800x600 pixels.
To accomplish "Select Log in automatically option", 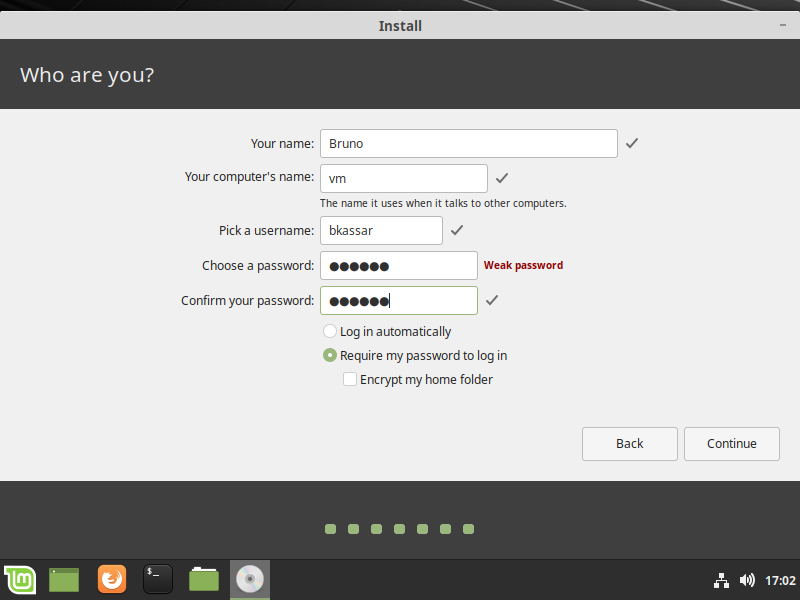I will coord(387,332).
